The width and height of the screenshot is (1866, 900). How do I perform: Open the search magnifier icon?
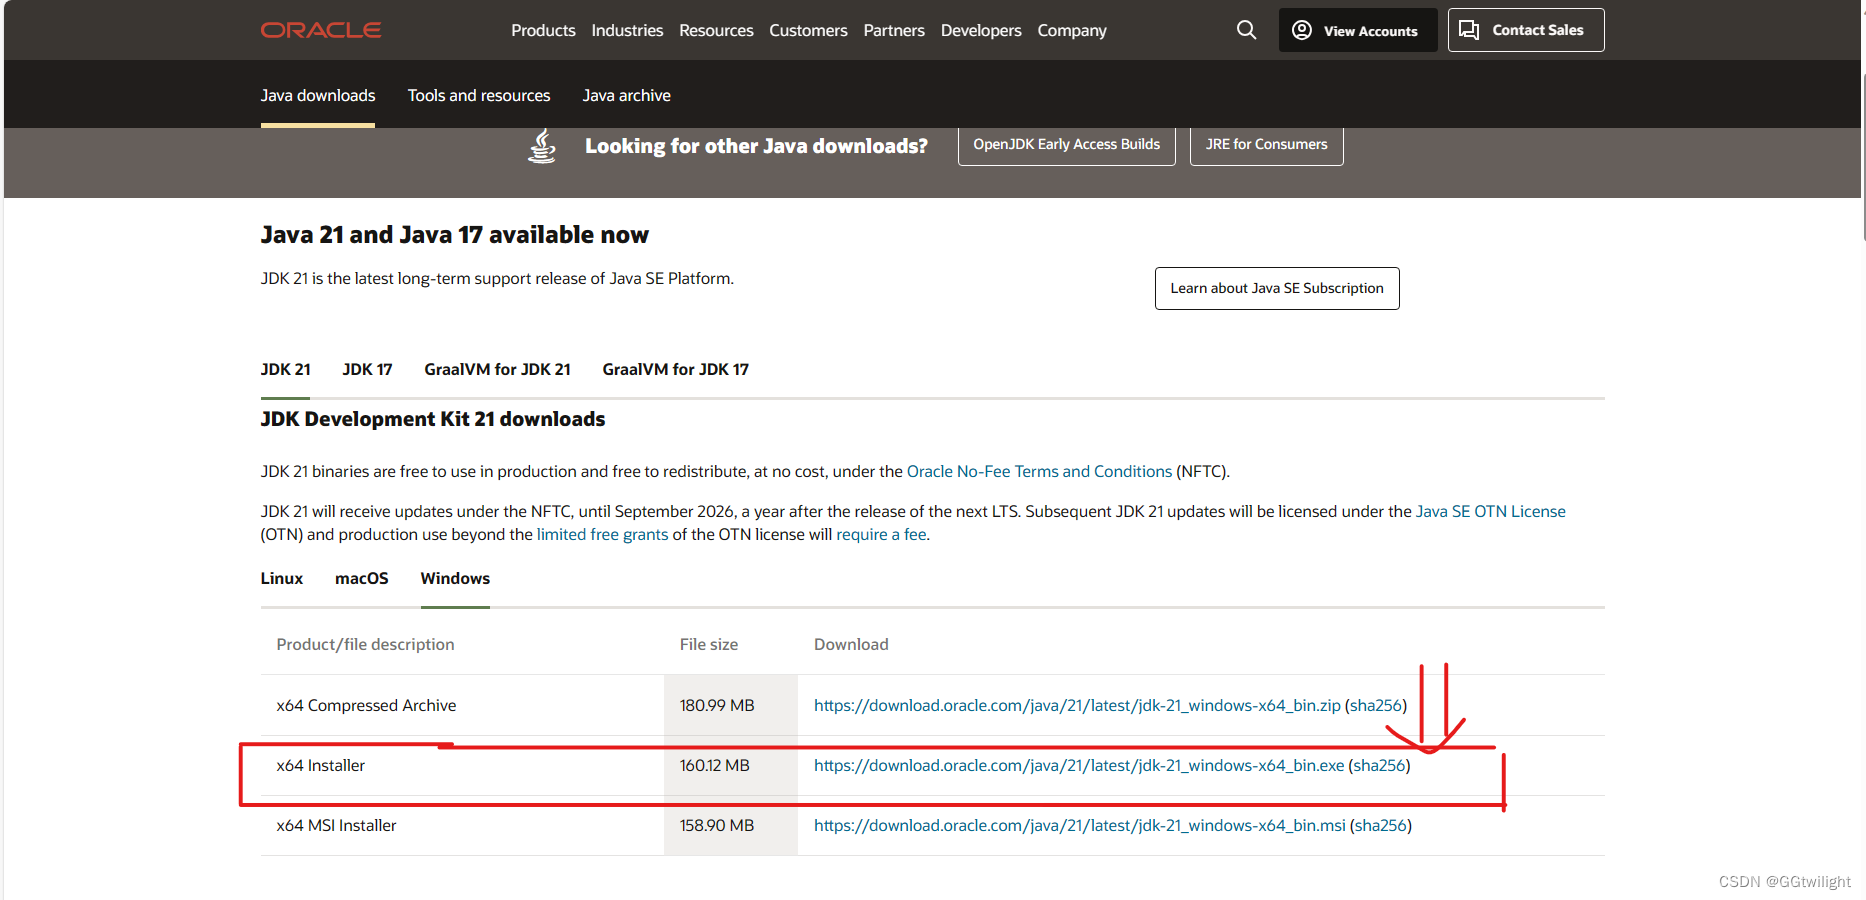point(1246,30)
